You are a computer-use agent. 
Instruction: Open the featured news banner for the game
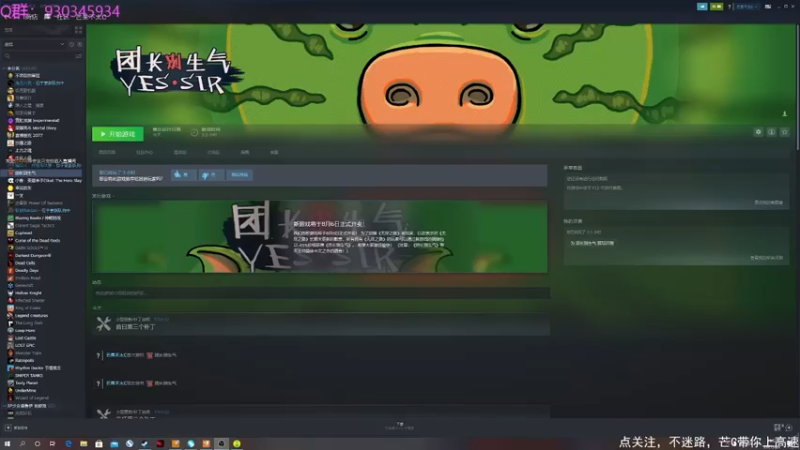[x=320, y=236]
